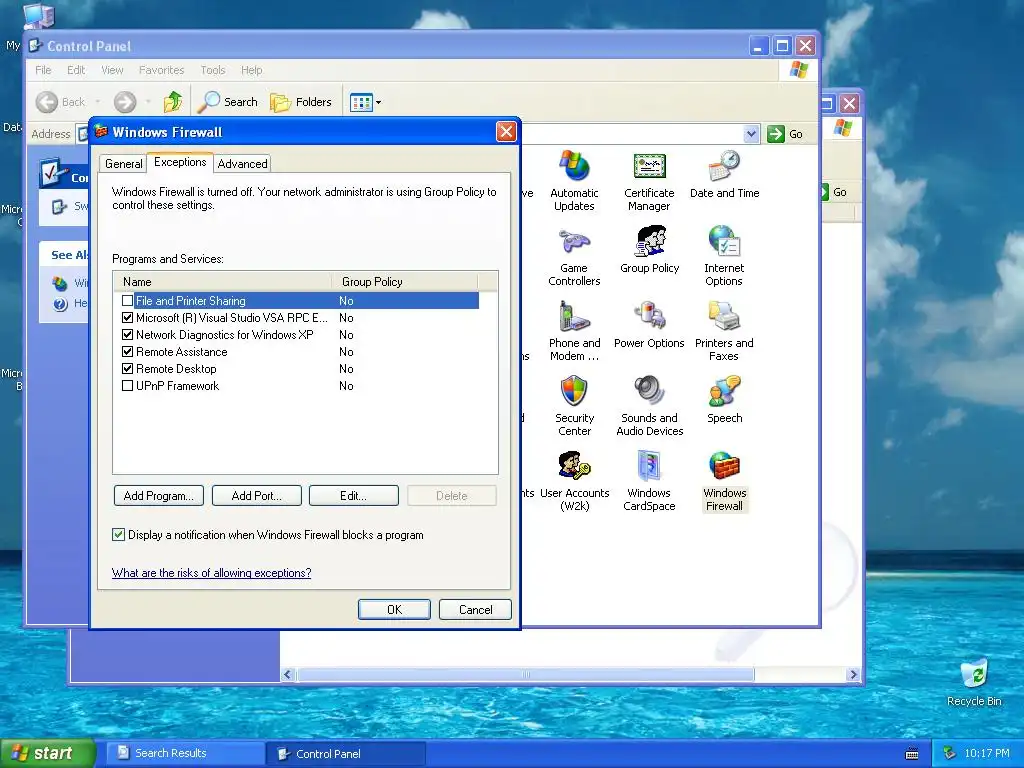Image resolution: width=1024 pixels, height=768 pixels.
Task: Open the risks of allowing exceptions link
Action: (x=212, y=573)
